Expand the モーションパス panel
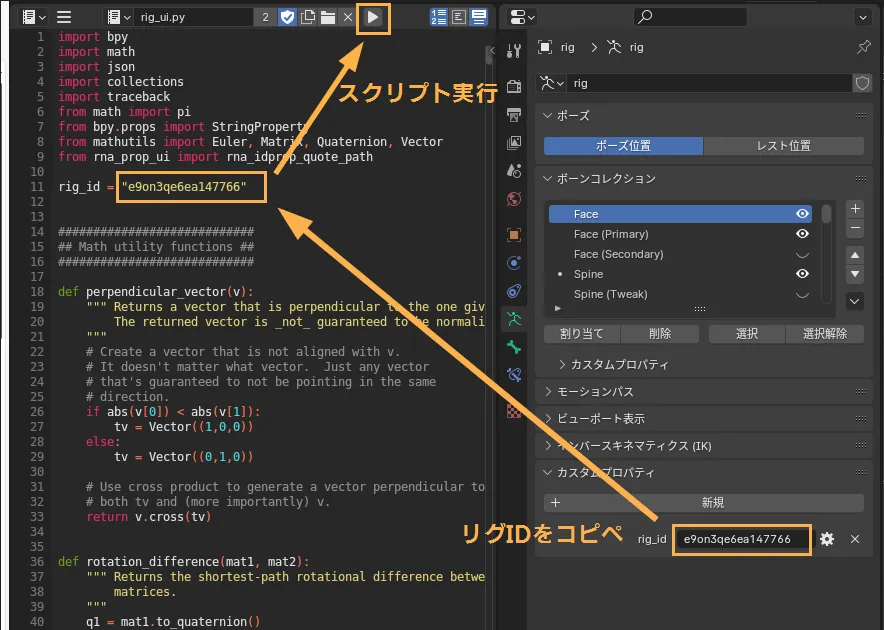The width and height of the screenshot is (884, 630). 595,392
